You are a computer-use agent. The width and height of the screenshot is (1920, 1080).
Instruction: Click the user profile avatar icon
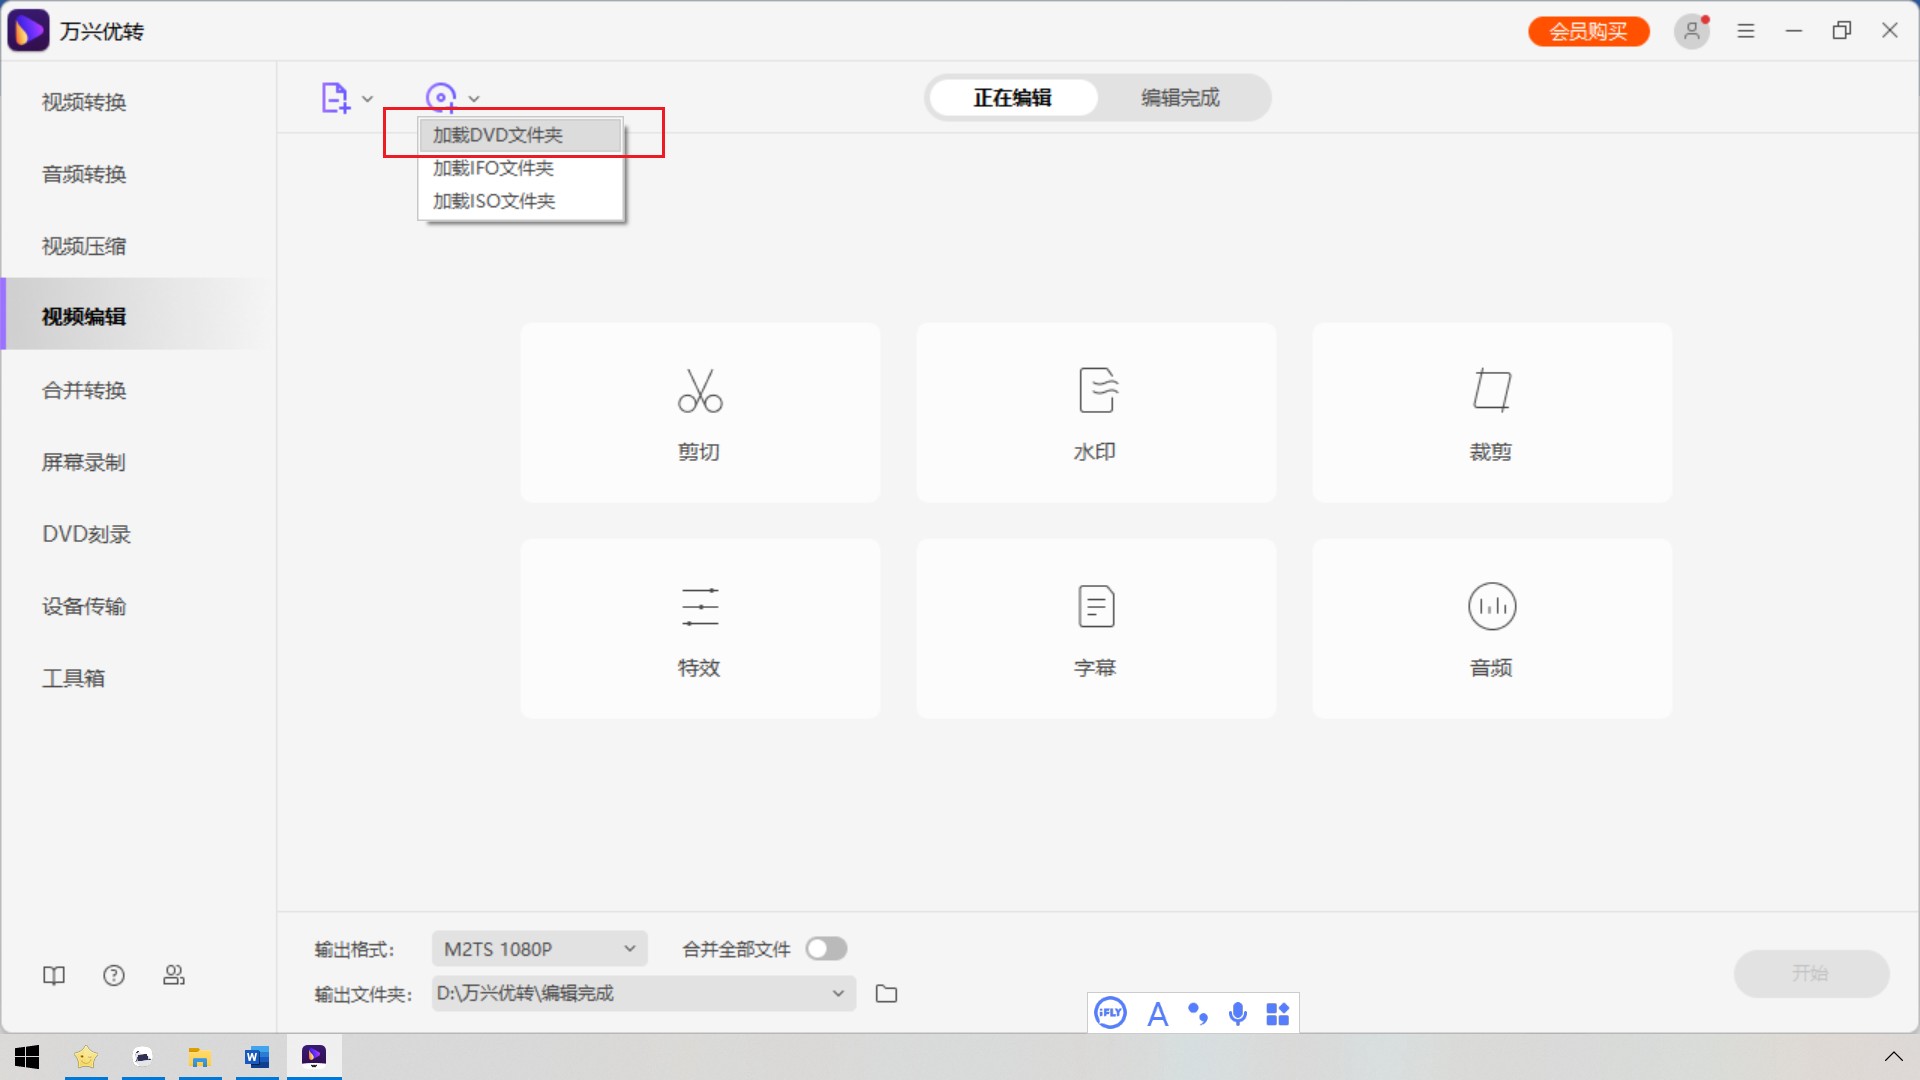(x=1691, y=31)
